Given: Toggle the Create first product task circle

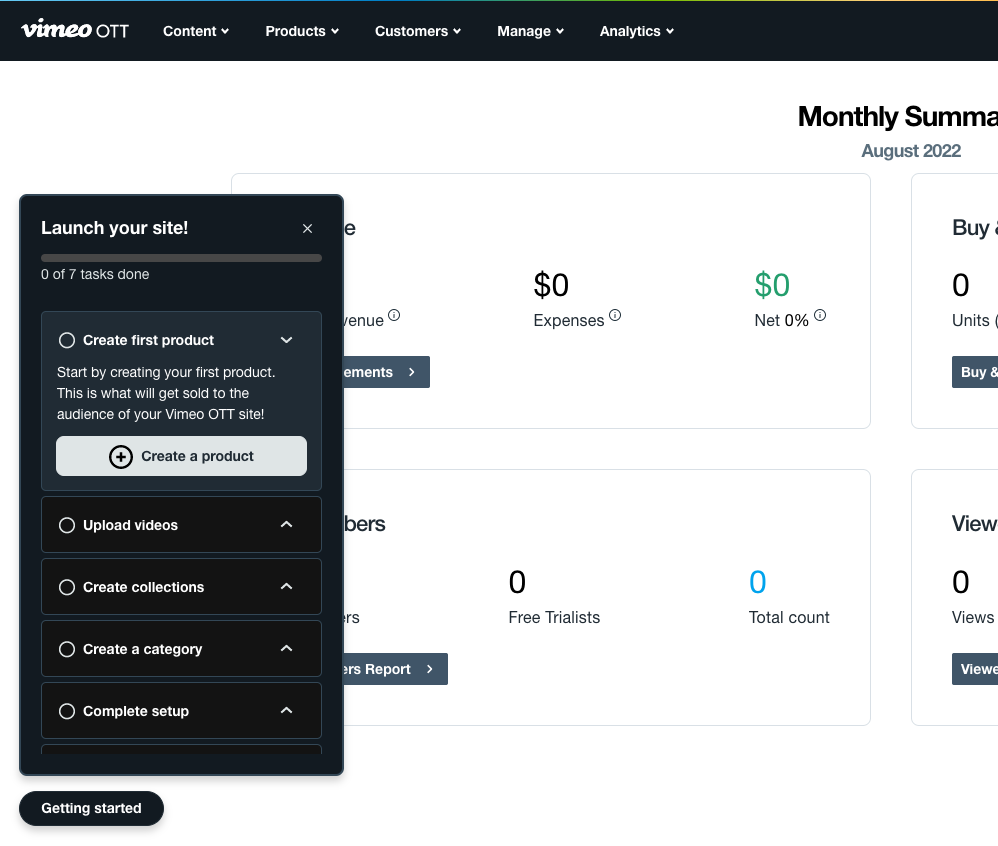Looking at the screenshot, I should [67, 340].
